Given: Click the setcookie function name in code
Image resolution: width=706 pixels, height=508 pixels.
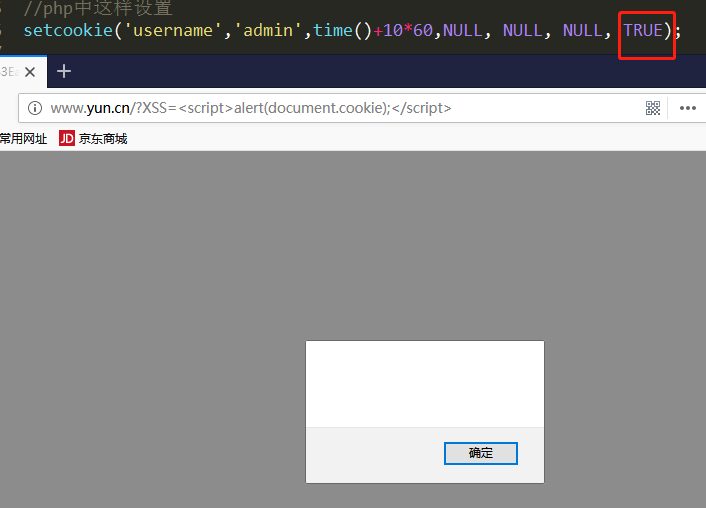Looking at the screenshot, I should 68,31.
